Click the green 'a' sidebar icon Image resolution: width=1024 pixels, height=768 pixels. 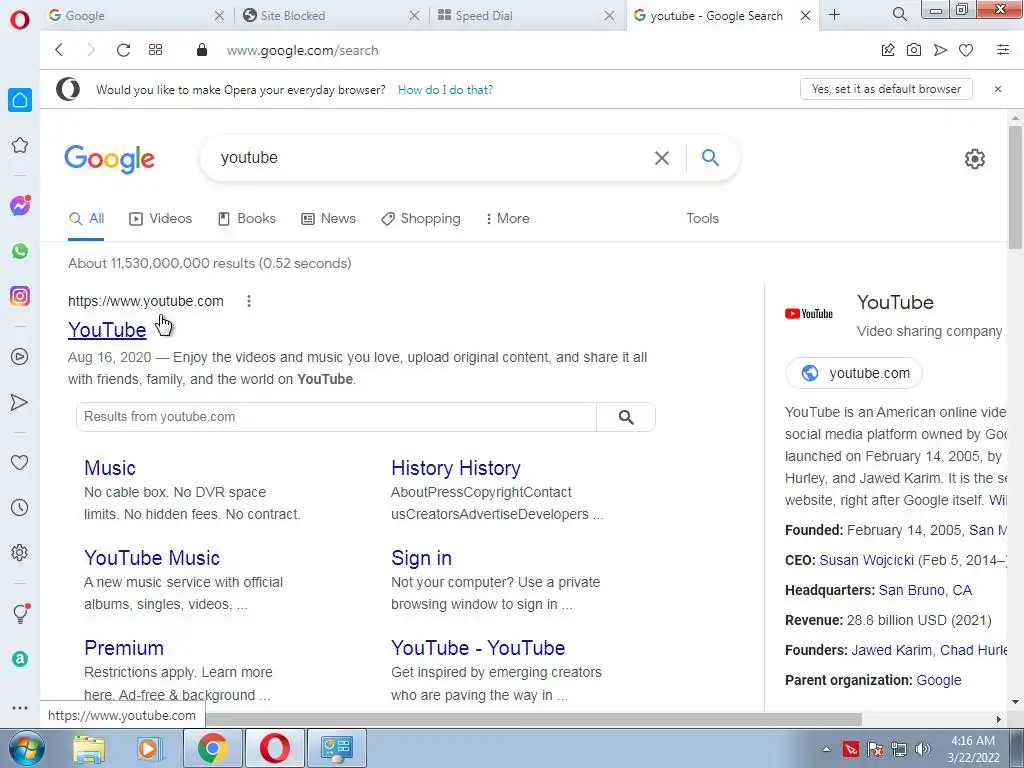coord(20,659)
